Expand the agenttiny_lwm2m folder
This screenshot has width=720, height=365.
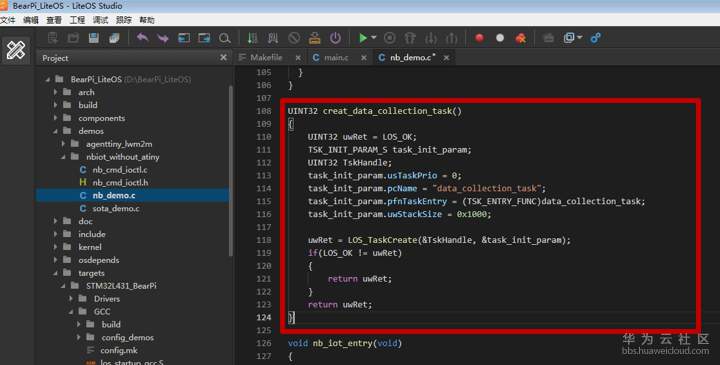pyautogui.click(x=63, y=144)
